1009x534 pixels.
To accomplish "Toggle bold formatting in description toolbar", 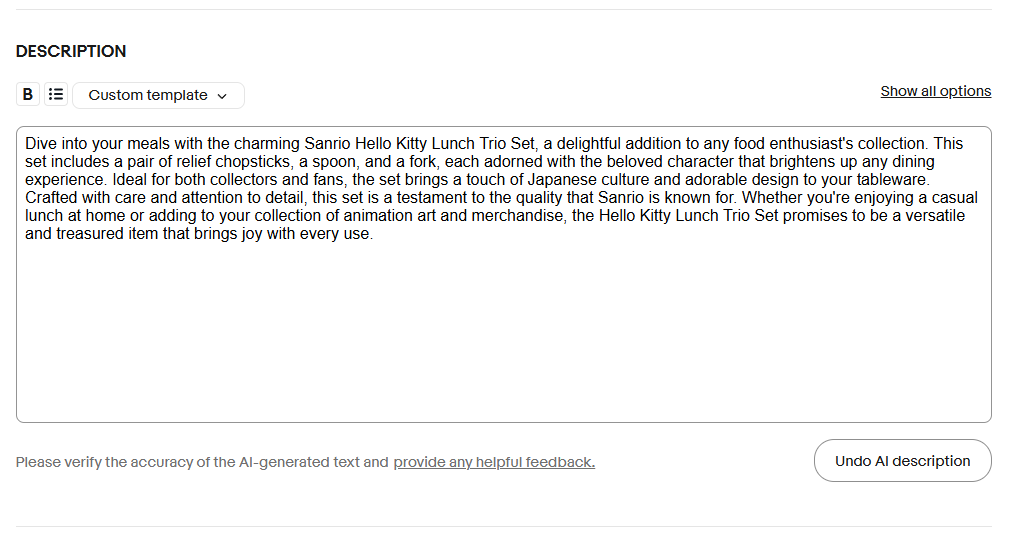I will 28,95.
